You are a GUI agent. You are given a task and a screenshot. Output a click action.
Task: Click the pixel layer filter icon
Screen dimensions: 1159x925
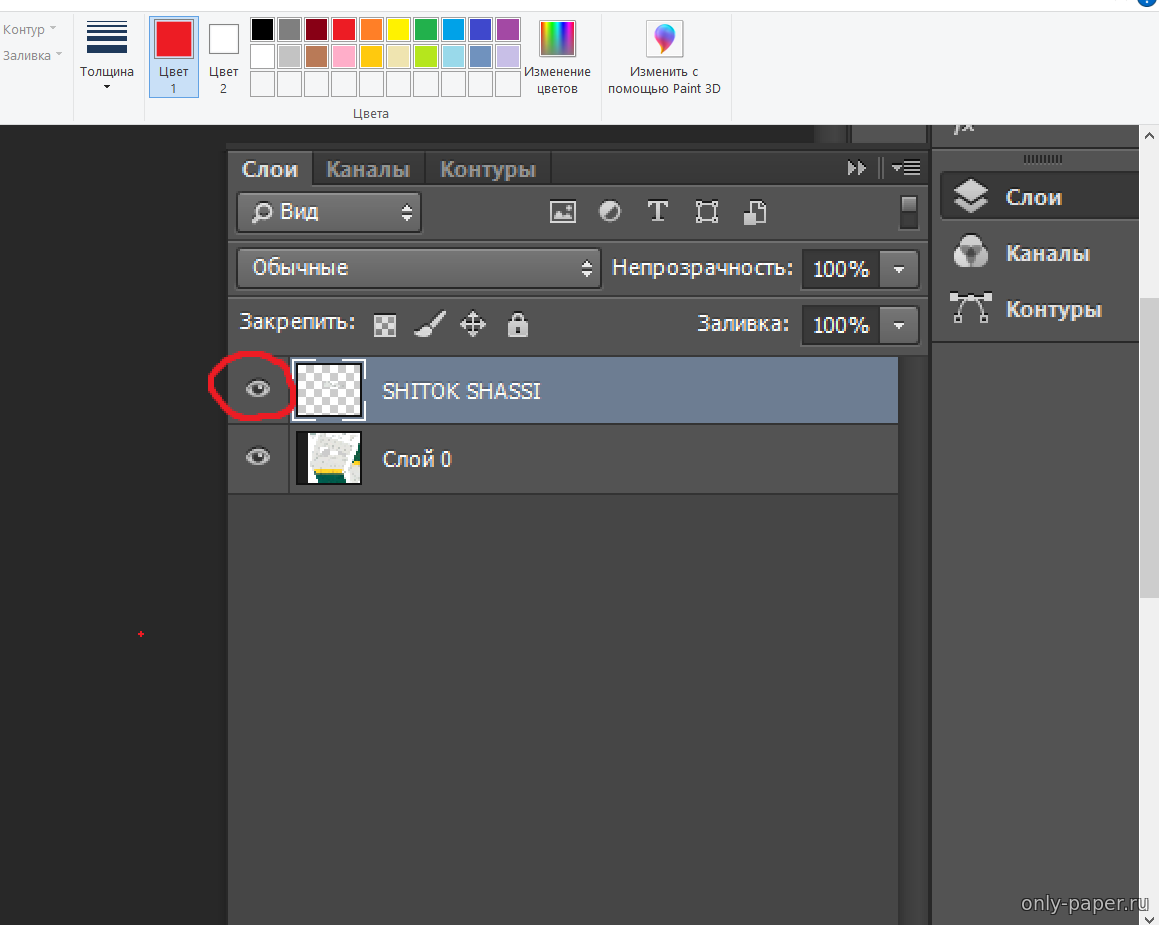click(563, 212)
